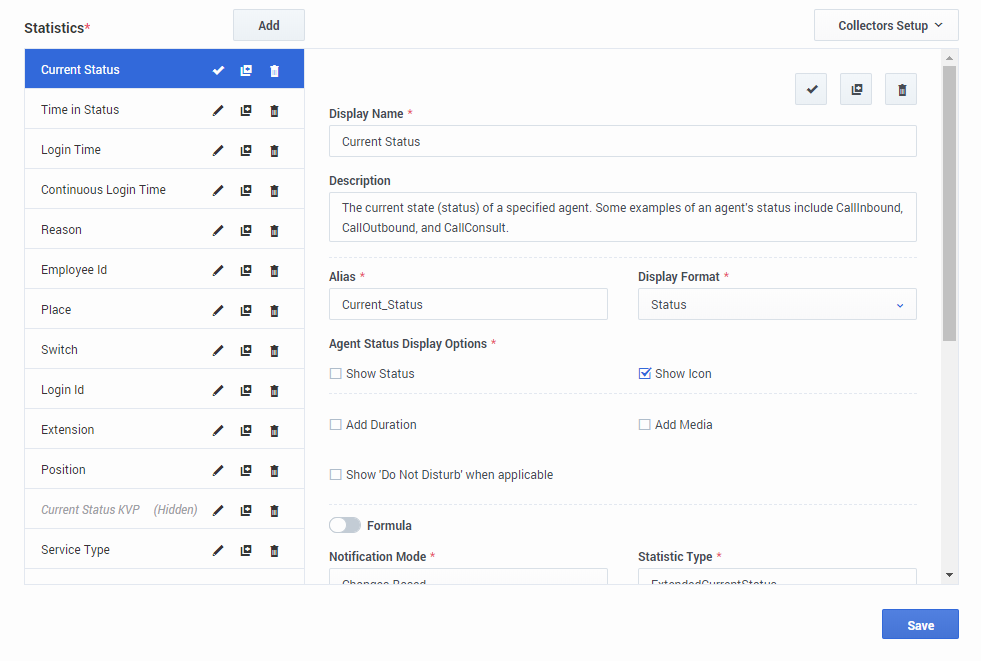The width and height of the screenshot is (981, 661).
Task: Delete the Reason statistic via trash icon
Action: point(274,231)
